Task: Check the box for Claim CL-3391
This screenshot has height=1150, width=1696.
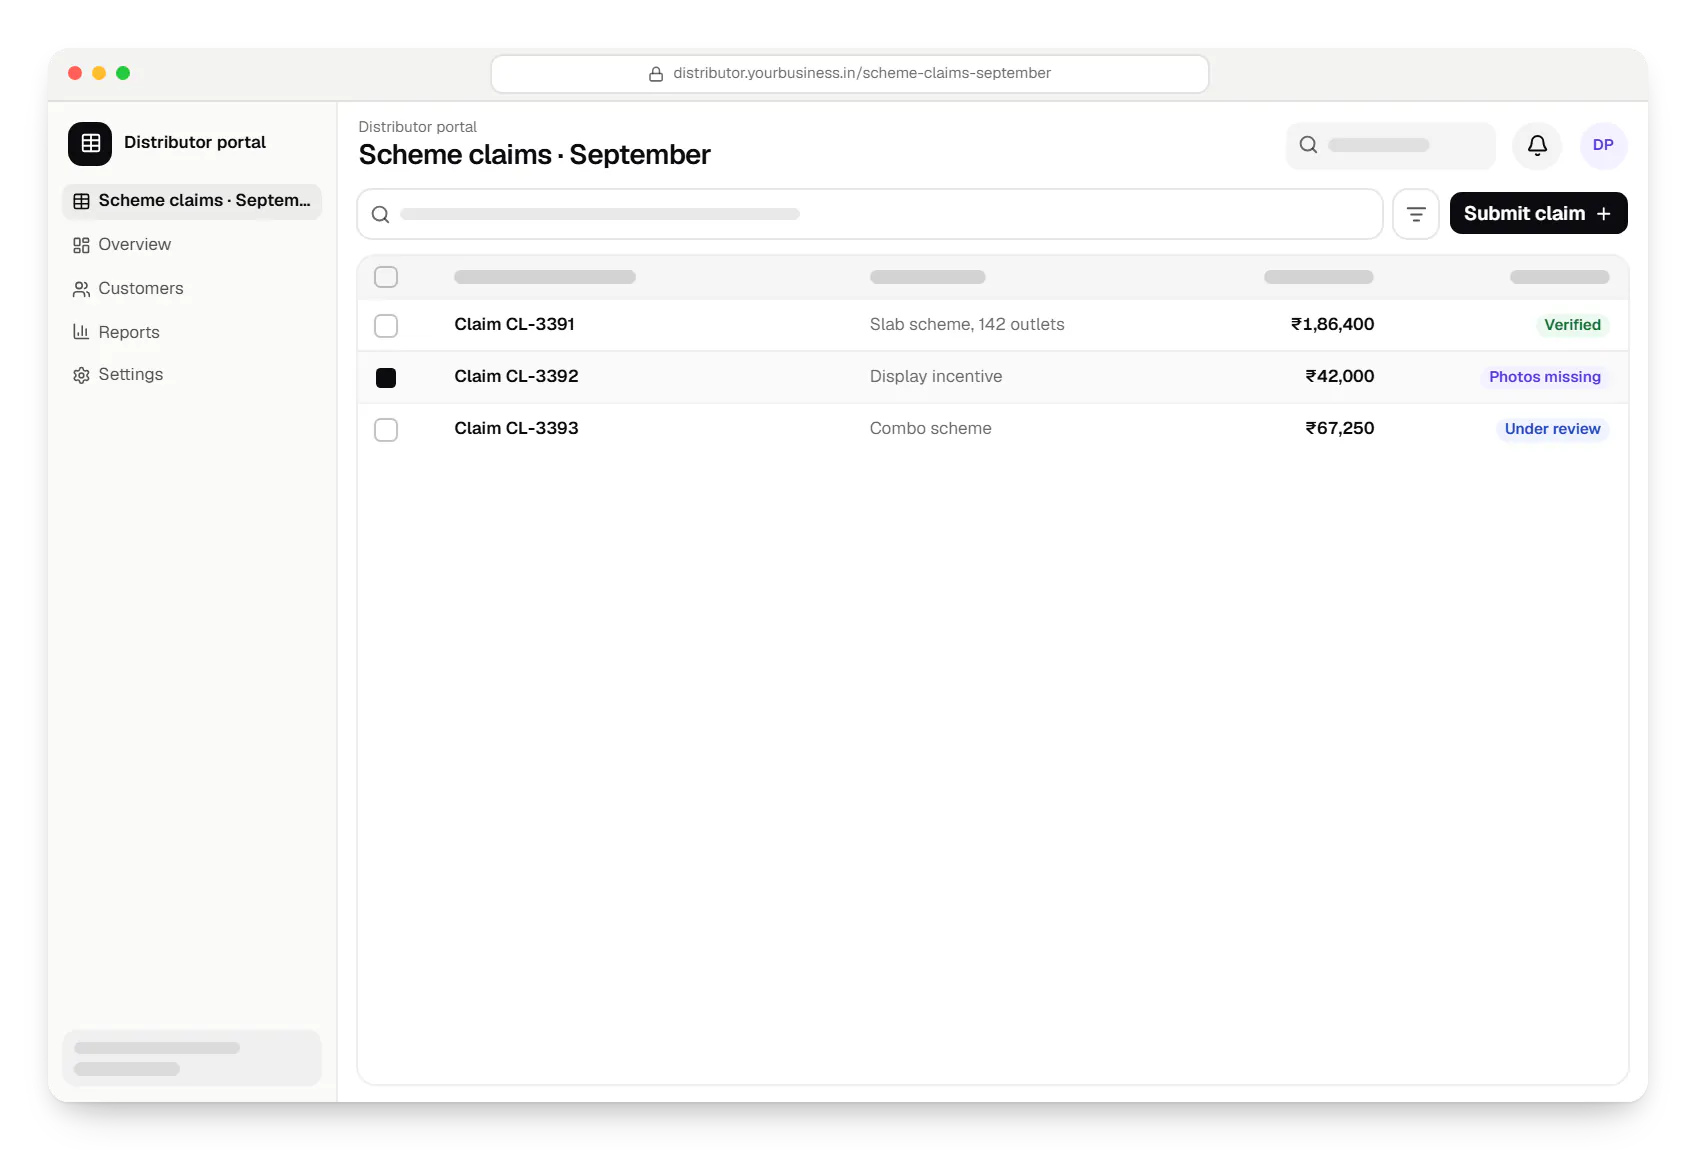Action: pos(386,325)
